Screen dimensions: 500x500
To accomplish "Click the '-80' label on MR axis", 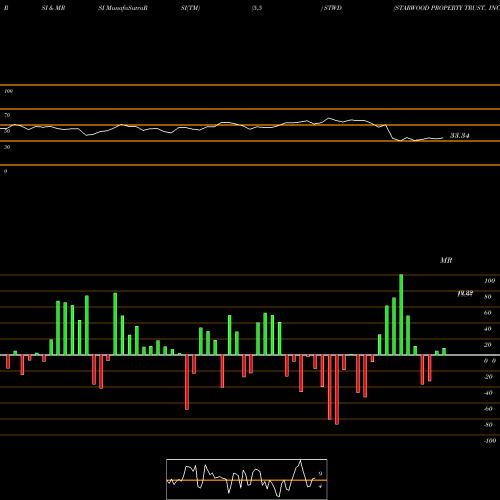I will [488, 425].
